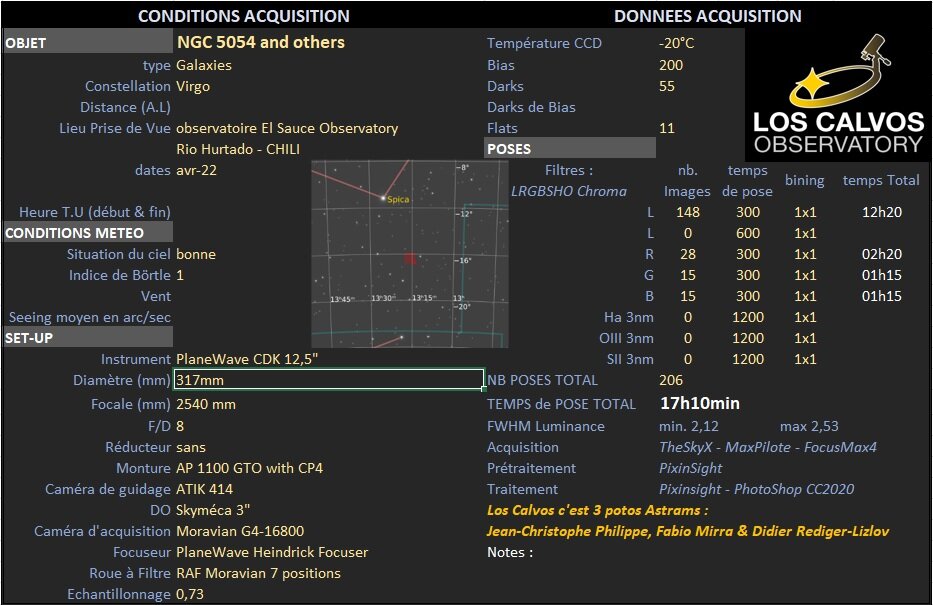
Task: Select the total time cell 02h20
Action: point(882,254)
